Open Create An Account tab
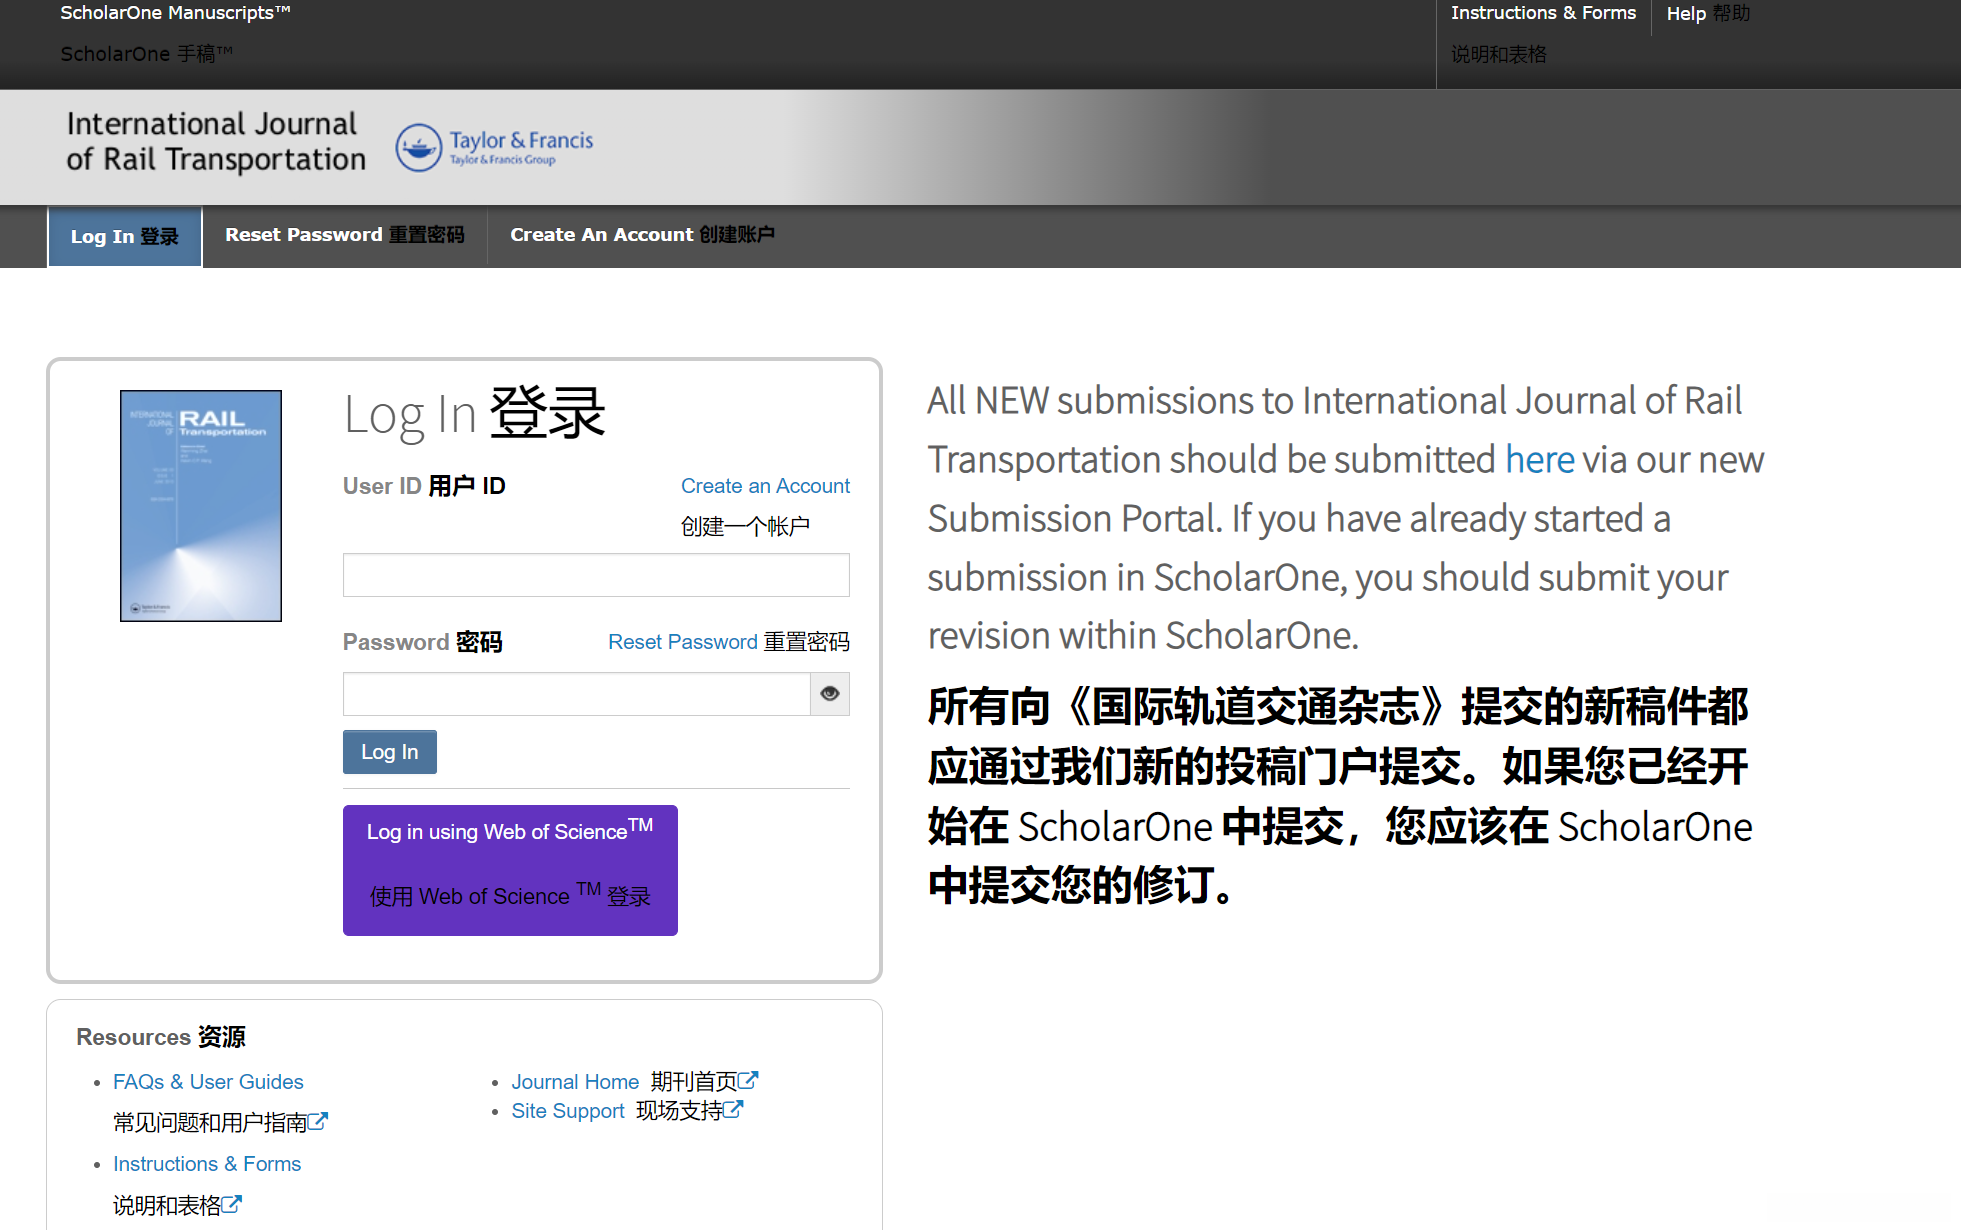This screenshot has height=1230, width=1961. [x=642, y=235]
